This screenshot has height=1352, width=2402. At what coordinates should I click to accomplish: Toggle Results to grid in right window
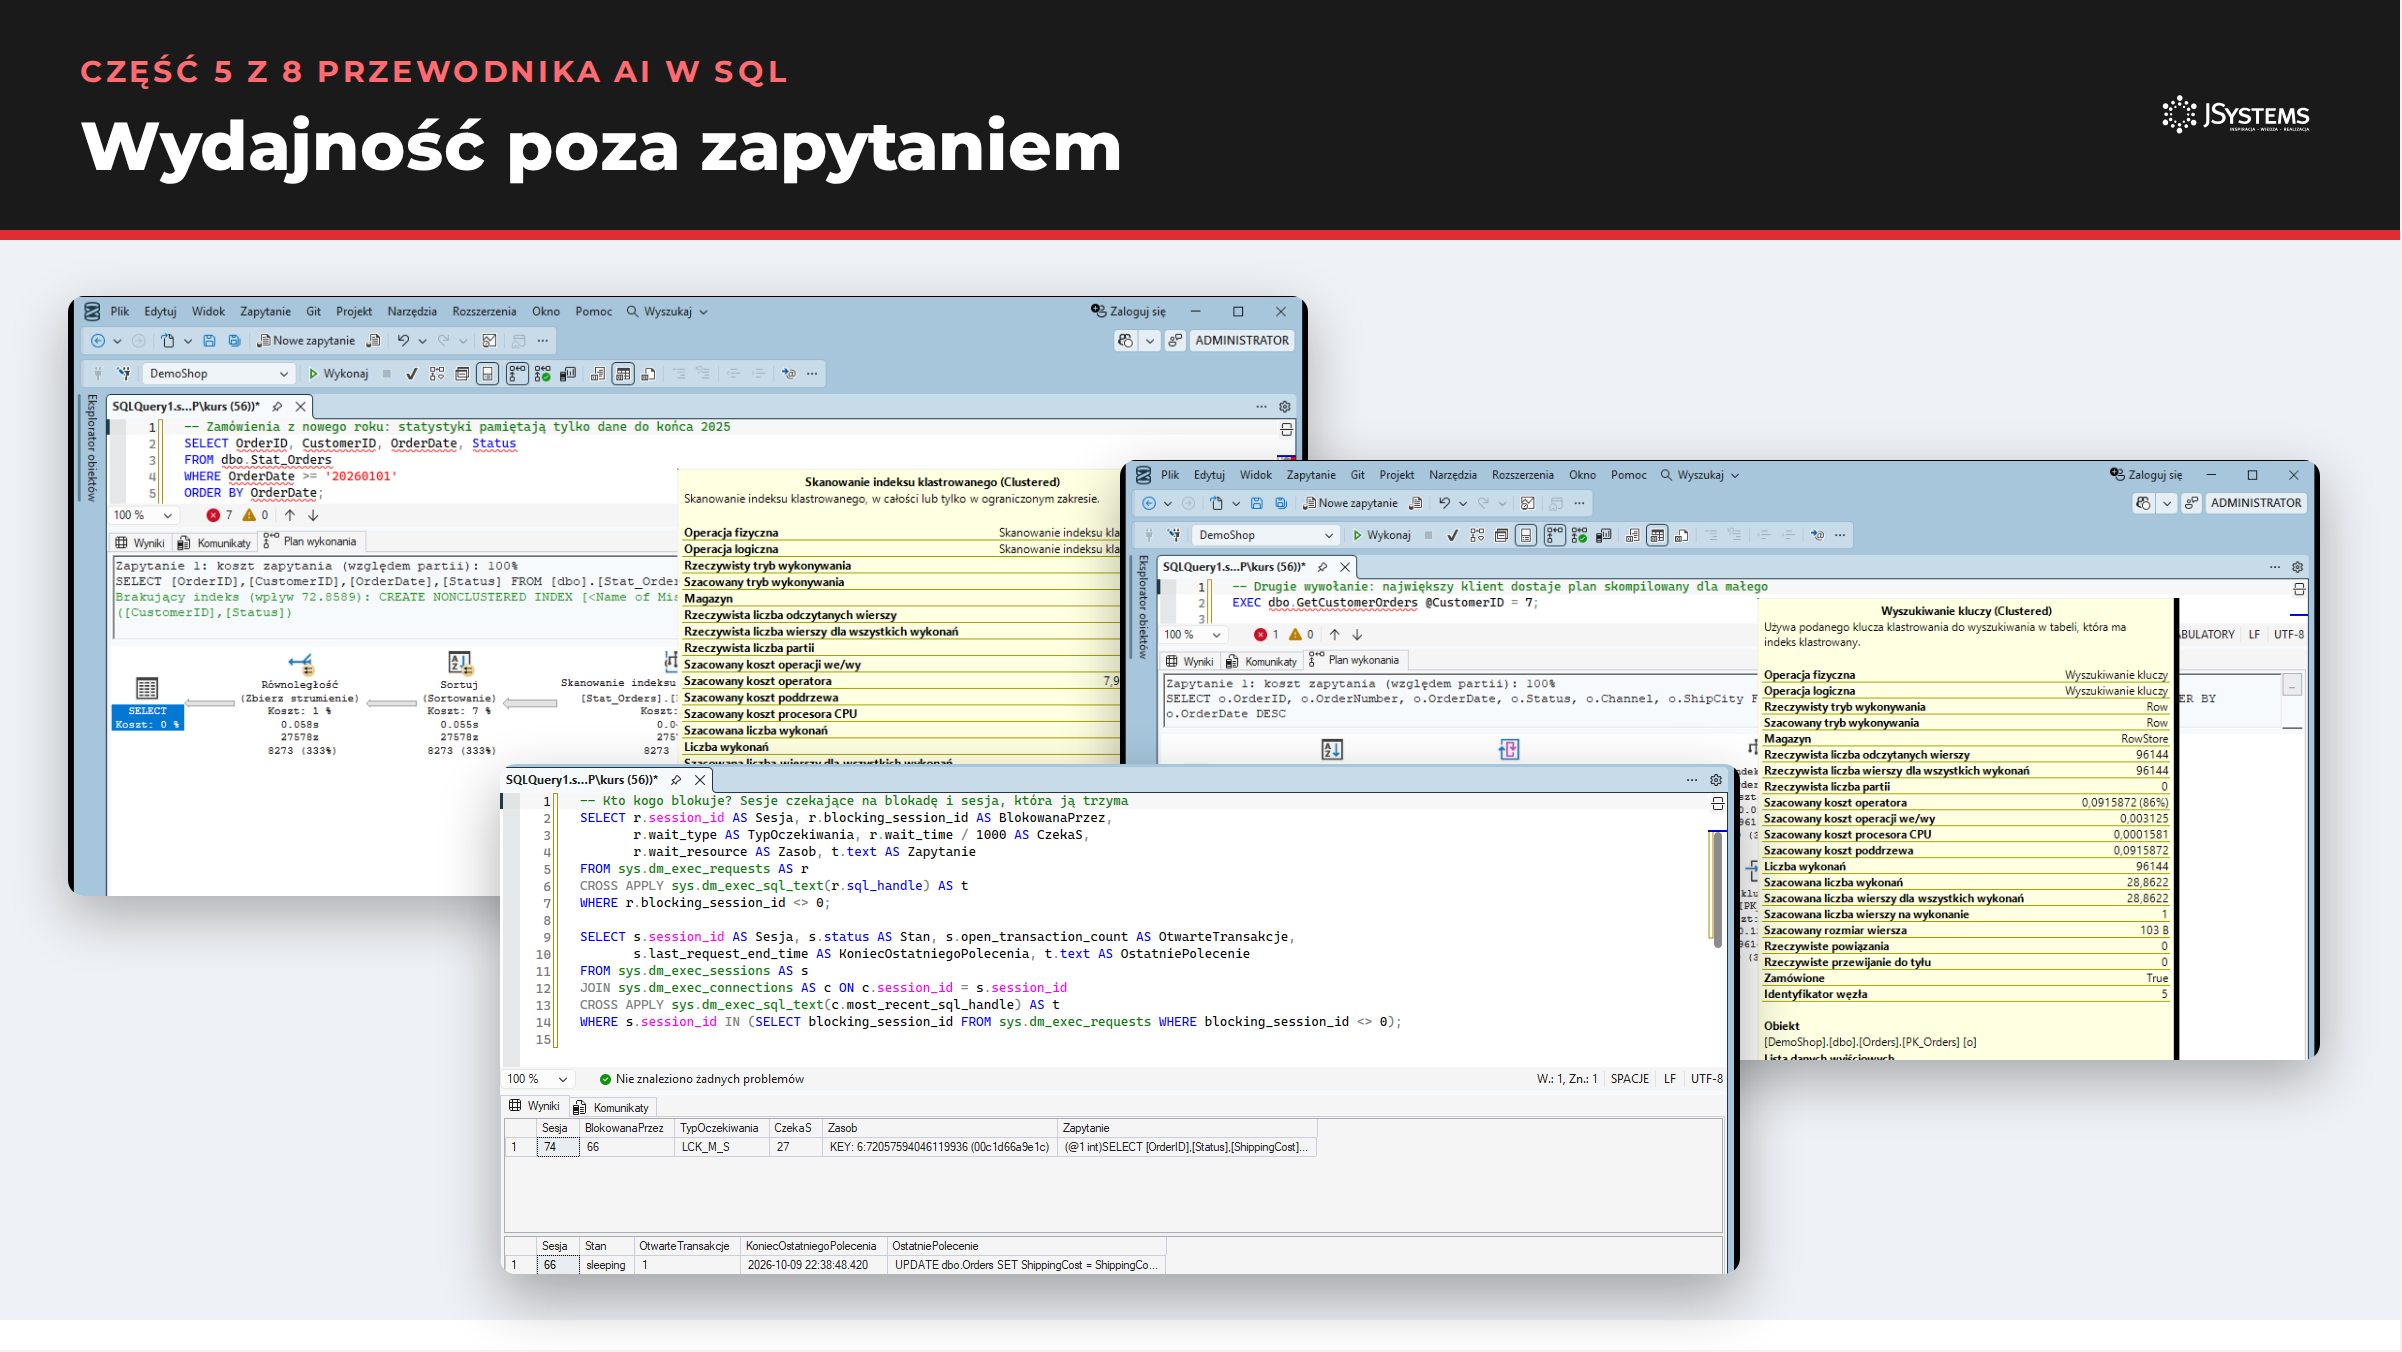click(1657, 536)
